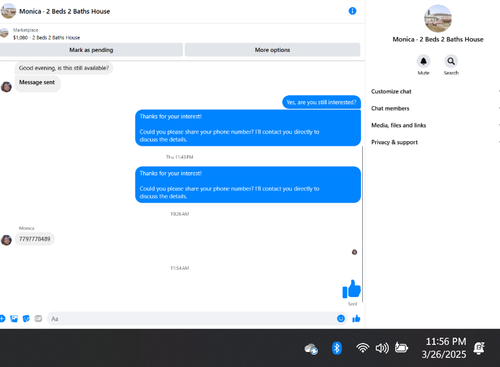Click the sent thumbs-up in conversation
500x367 pixels.
click(351, 289)
